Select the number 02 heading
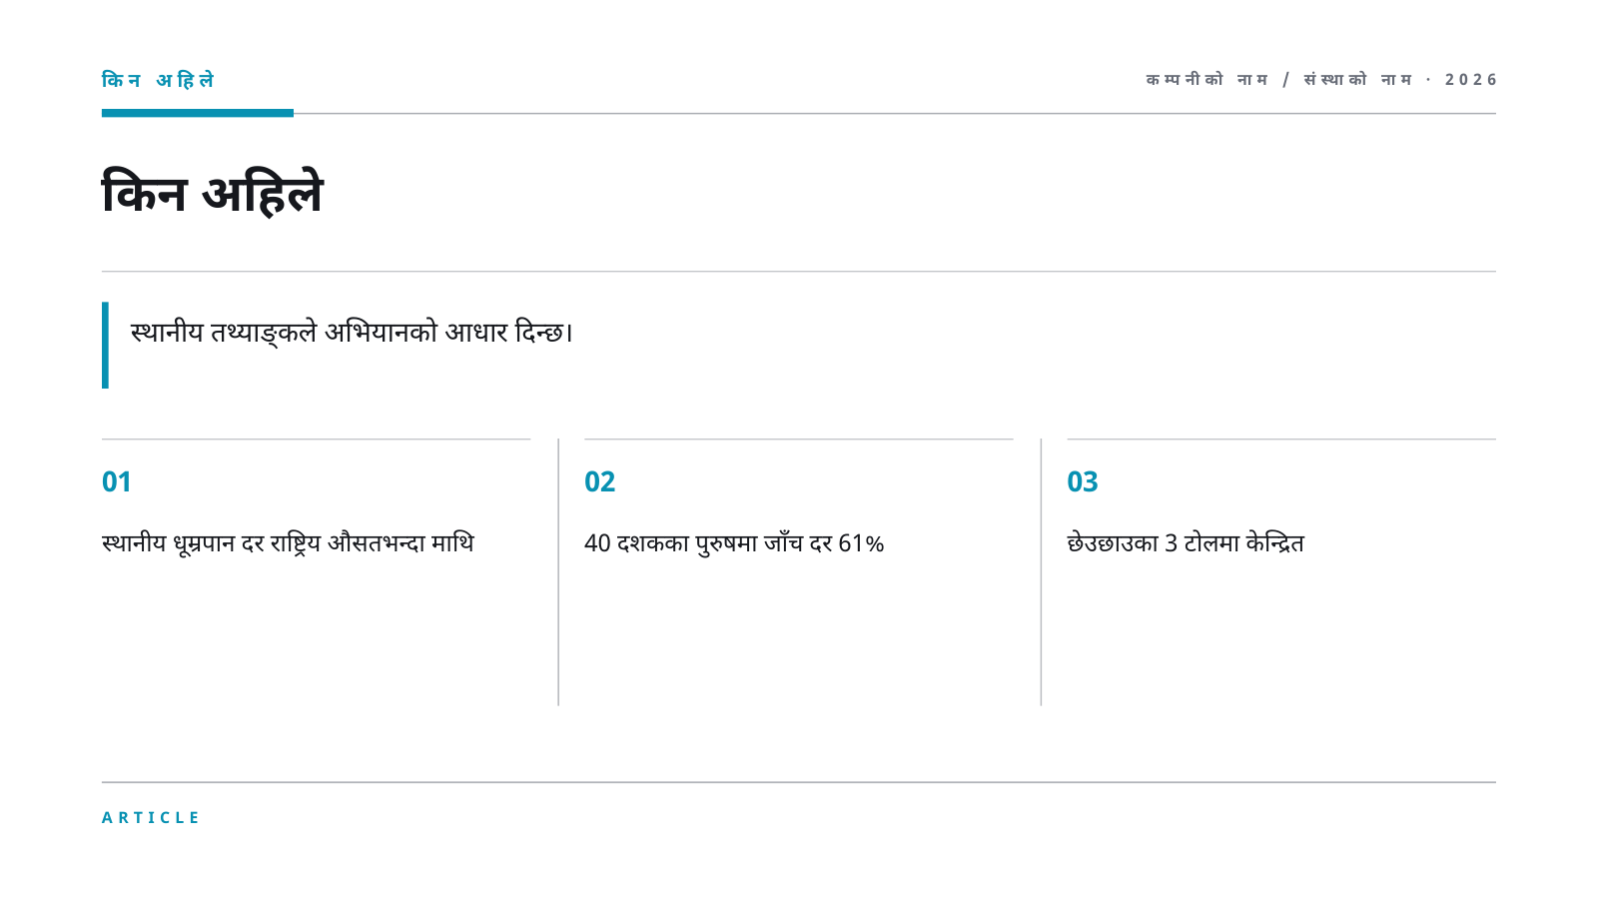Image resolution: width=1598 pixels, height=900 pixels. [x=600, y=482]
